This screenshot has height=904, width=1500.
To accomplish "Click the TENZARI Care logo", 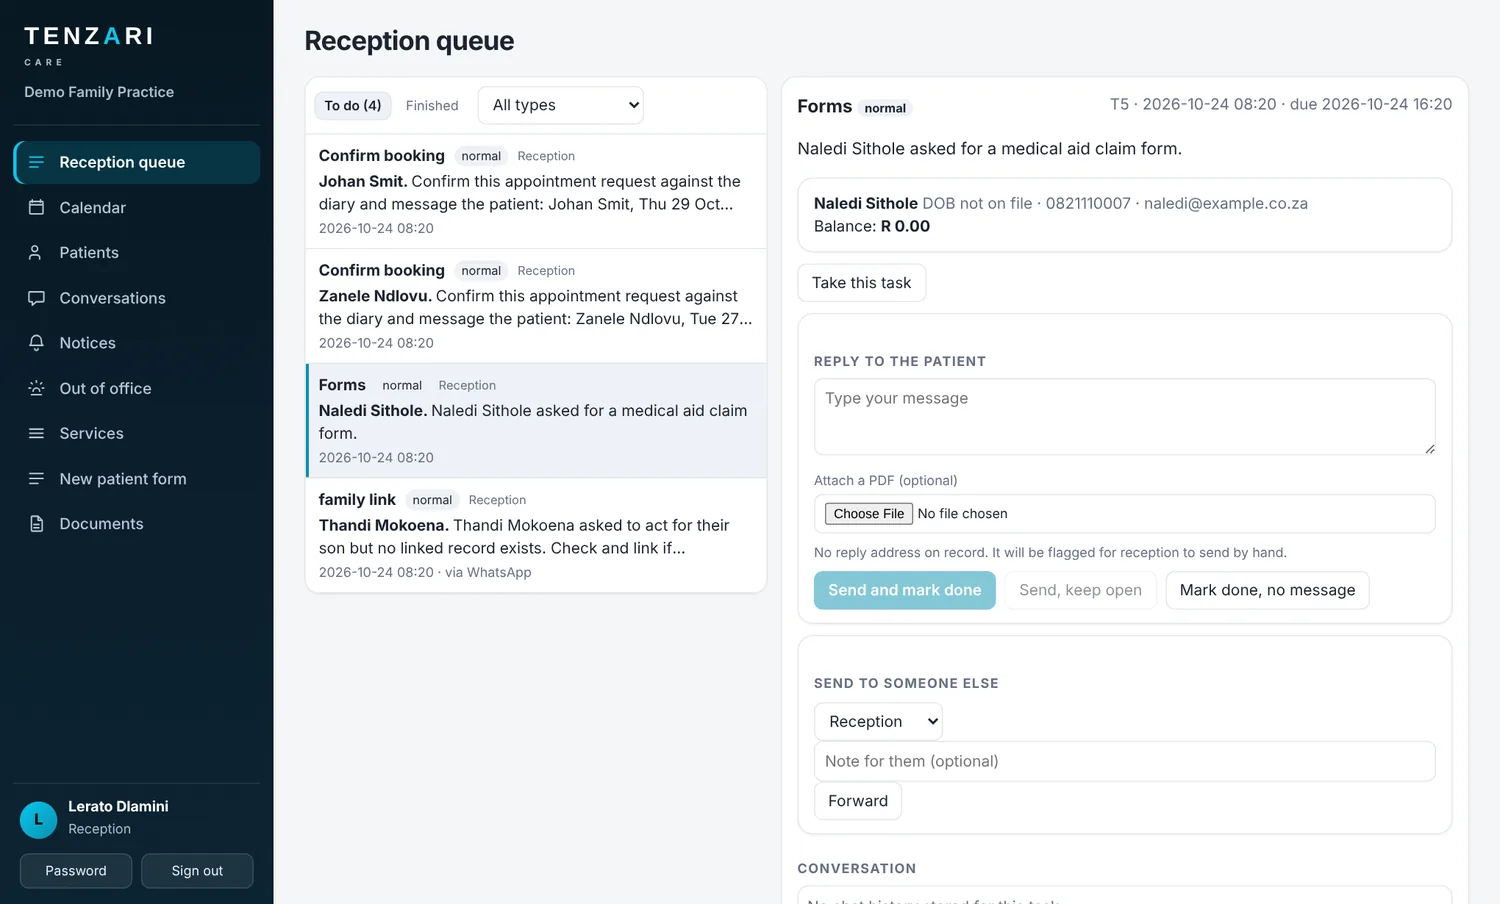I will pos(89,45).
